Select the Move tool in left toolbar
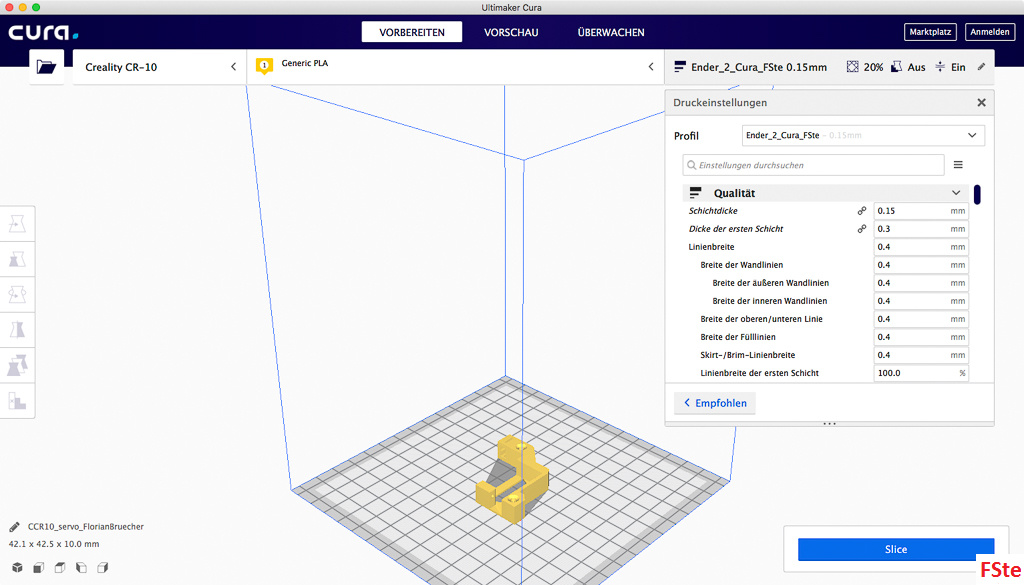1024x585 pixels. tap(18, 223)
